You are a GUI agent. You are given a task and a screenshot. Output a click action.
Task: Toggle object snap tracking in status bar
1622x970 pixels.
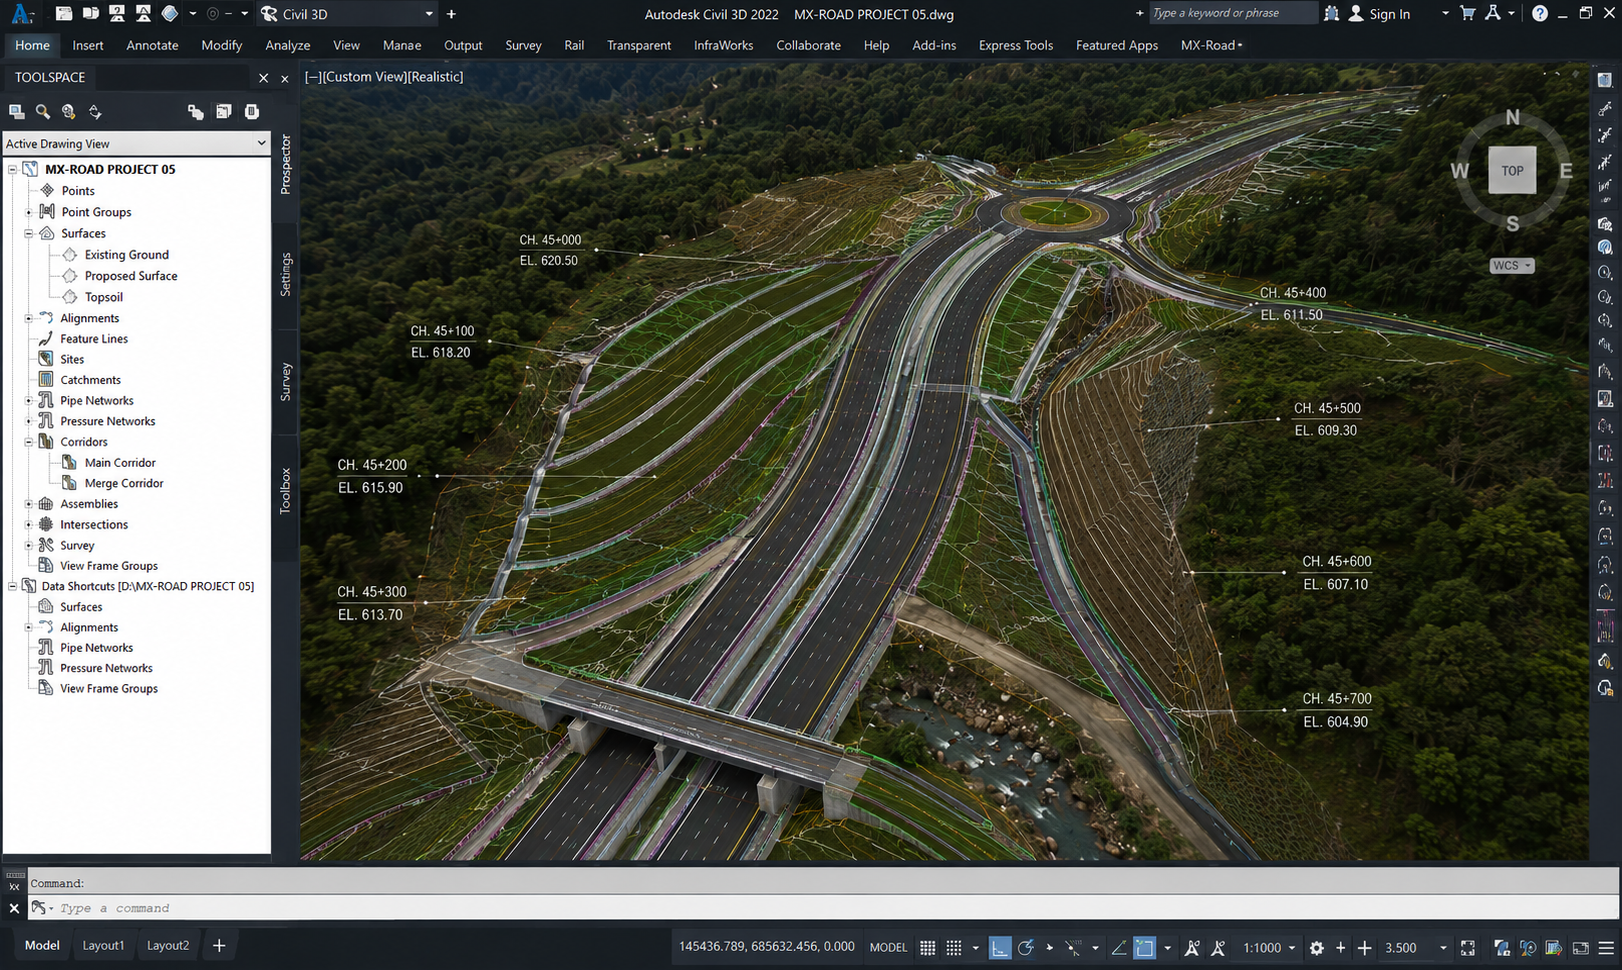1072,947
